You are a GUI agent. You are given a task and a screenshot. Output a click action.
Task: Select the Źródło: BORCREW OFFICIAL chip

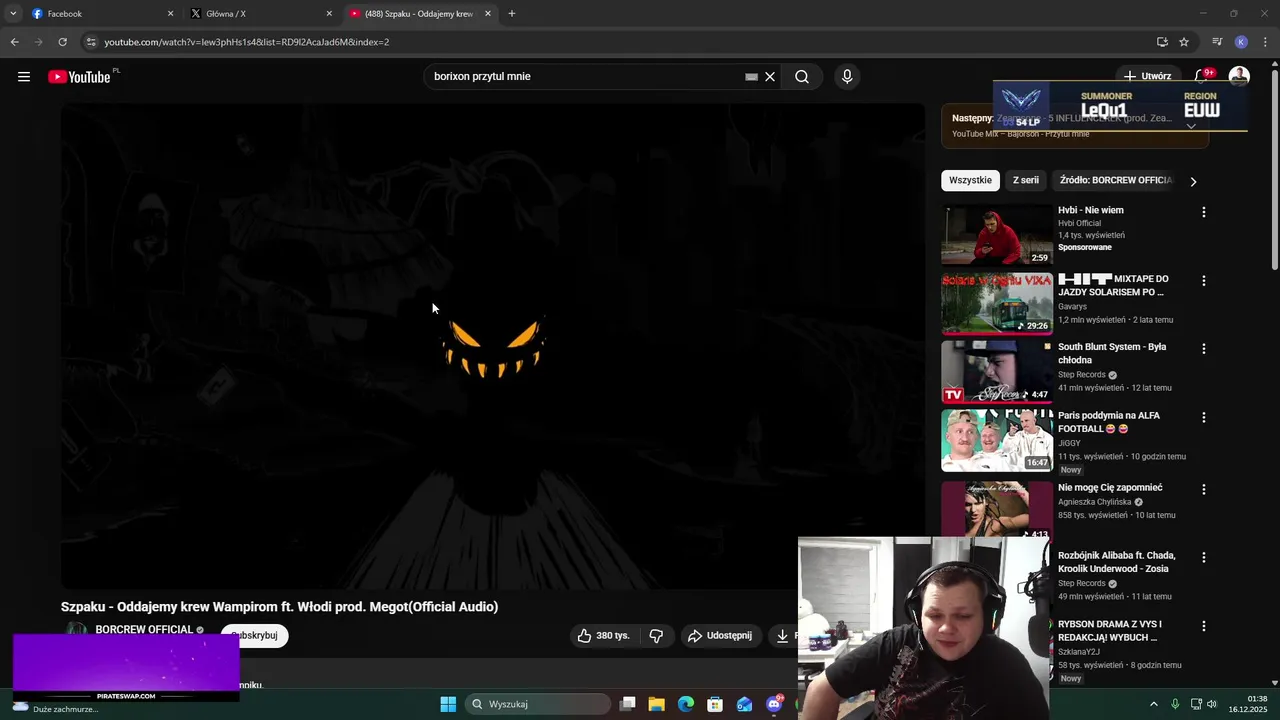1116,181
